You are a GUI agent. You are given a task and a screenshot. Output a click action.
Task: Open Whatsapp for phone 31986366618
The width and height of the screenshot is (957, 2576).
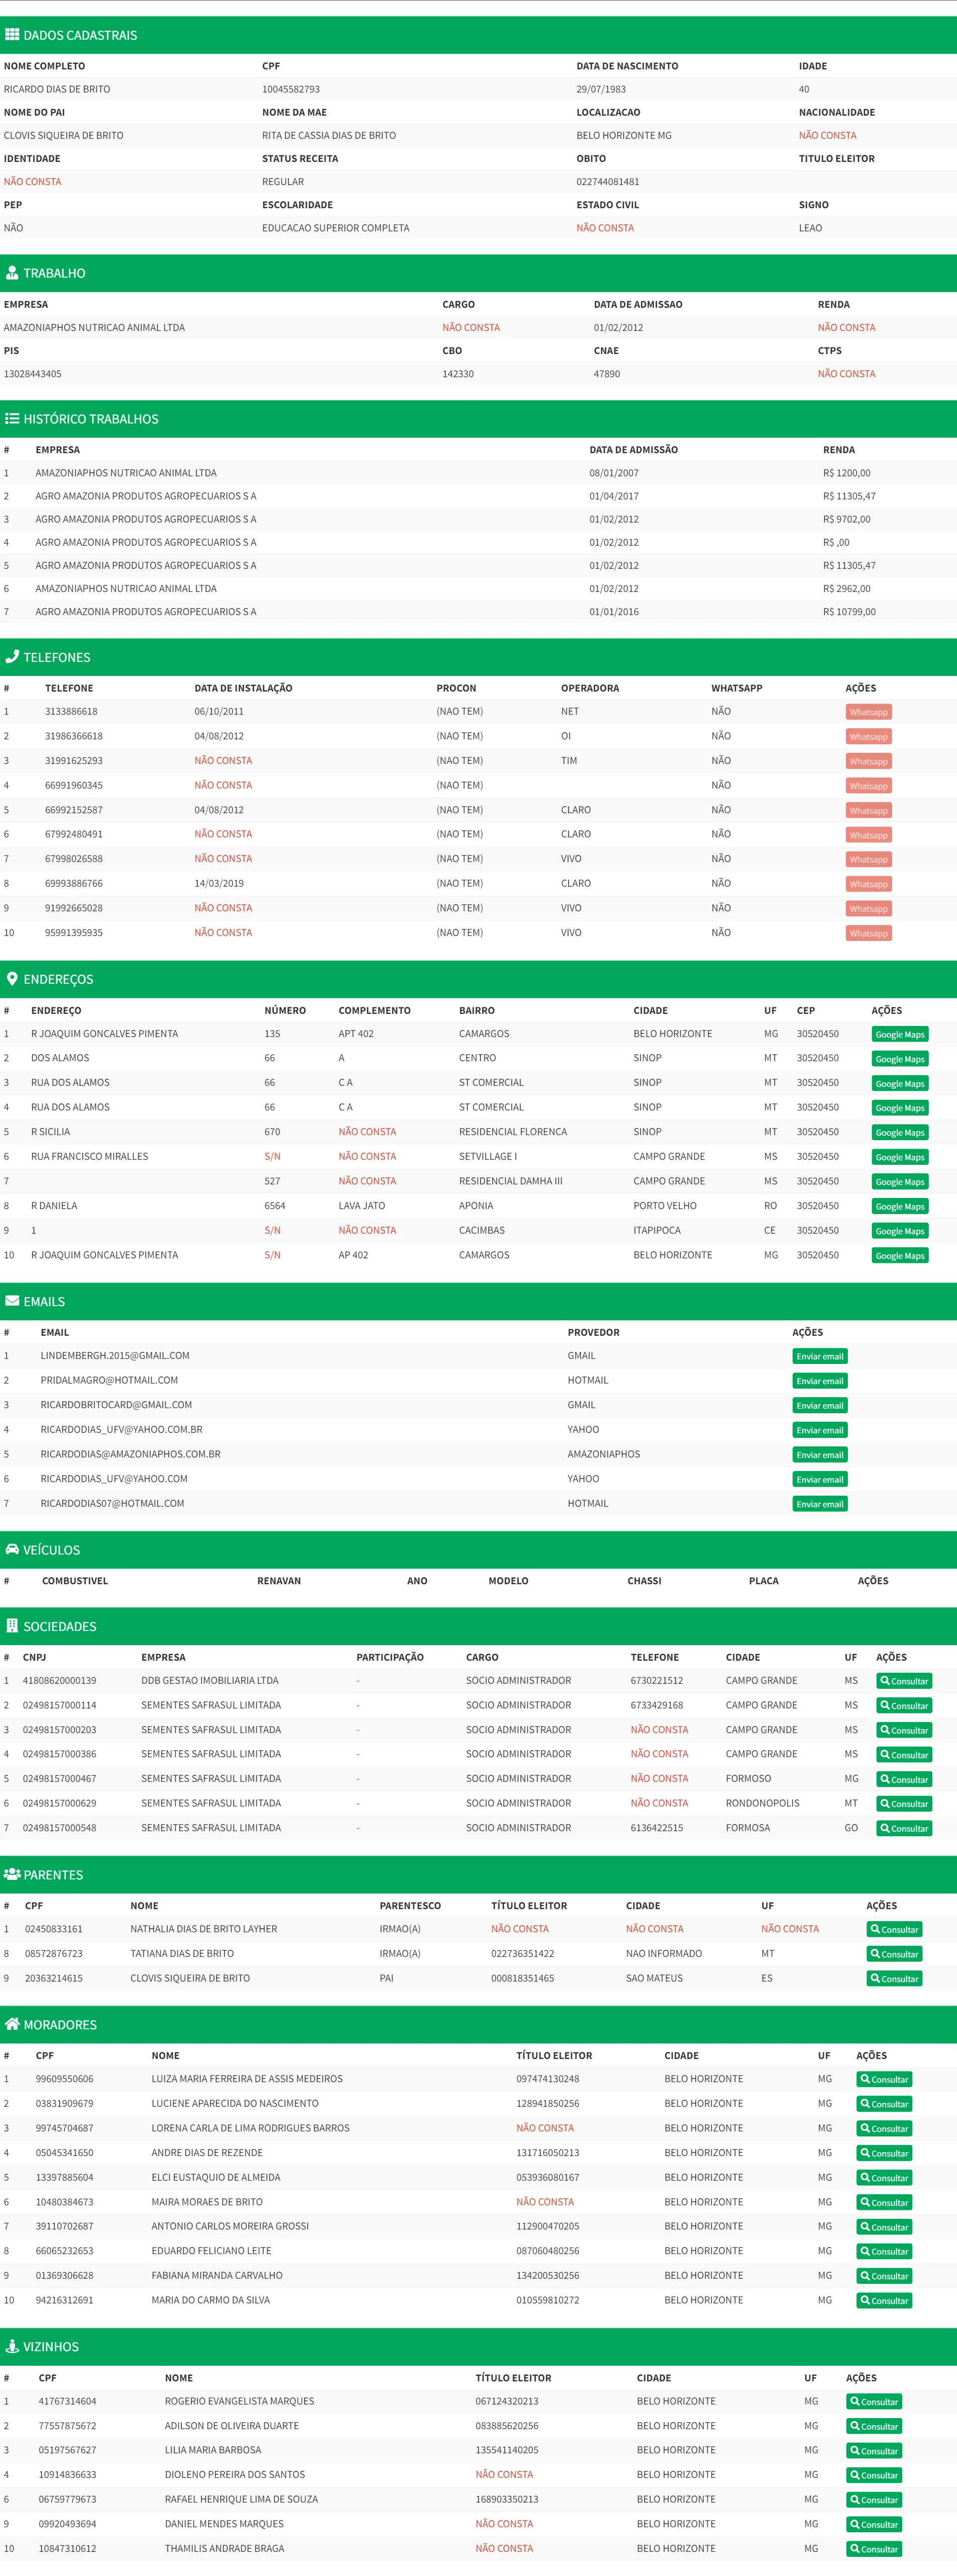(868, 737)
